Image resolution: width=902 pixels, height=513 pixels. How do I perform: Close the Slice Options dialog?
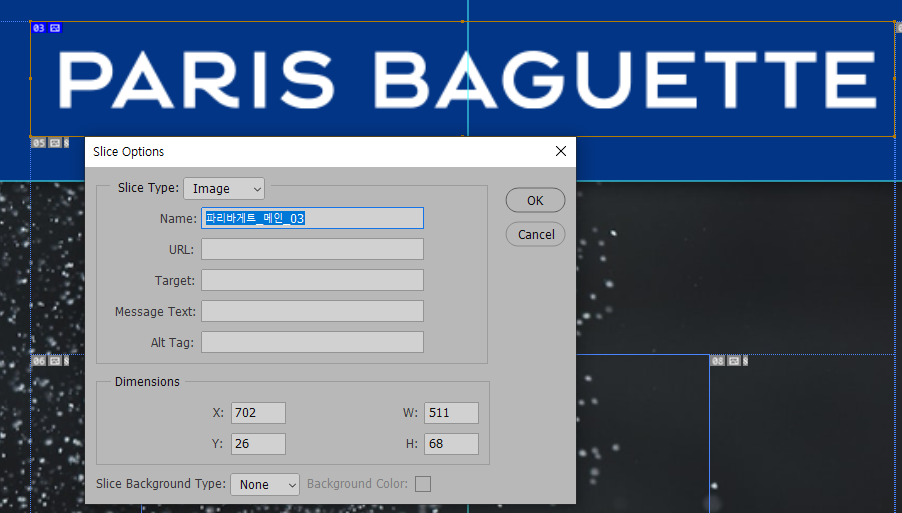(x=561, y=151)
